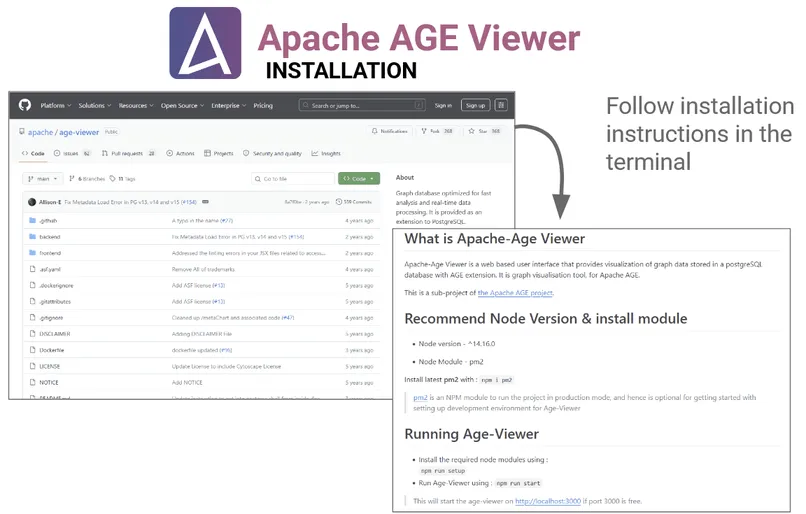Click the .gitignore file icon

pyautogui.click(x=32, y=318)
